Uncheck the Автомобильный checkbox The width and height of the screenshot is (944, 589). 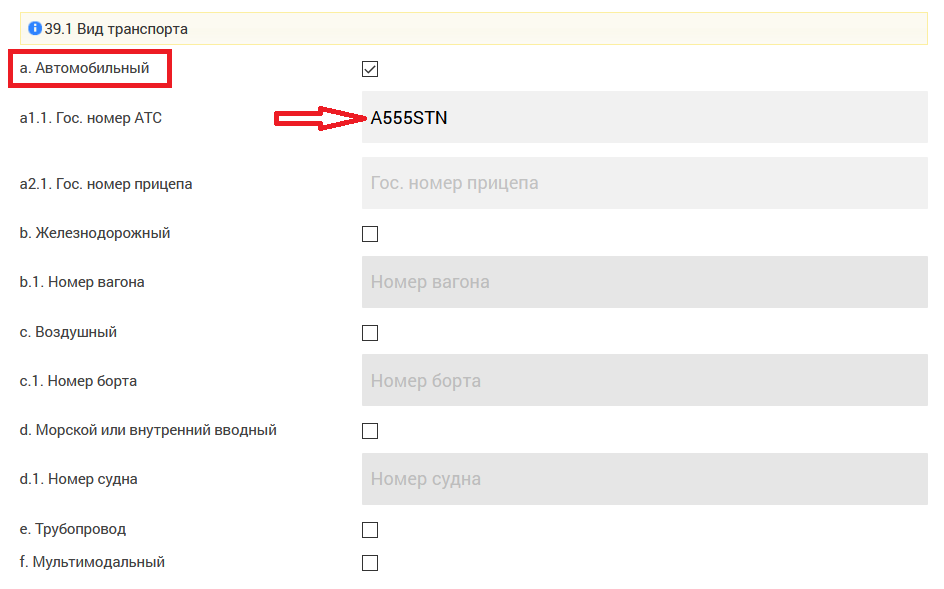pos(370,69)
